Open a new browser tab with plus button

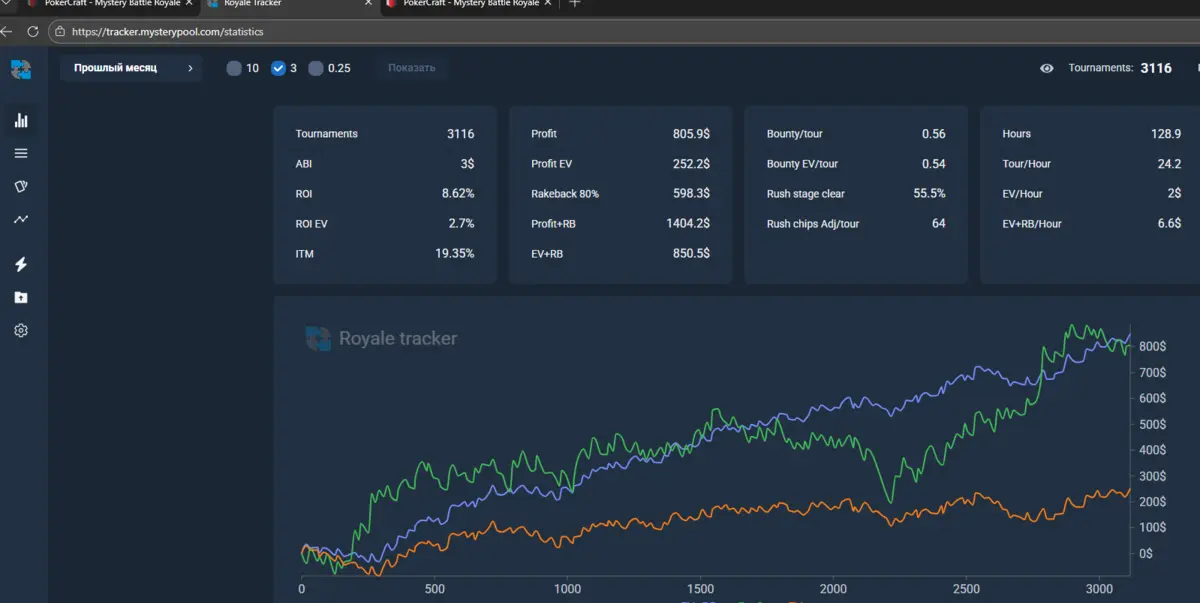(x=574, y=4)
